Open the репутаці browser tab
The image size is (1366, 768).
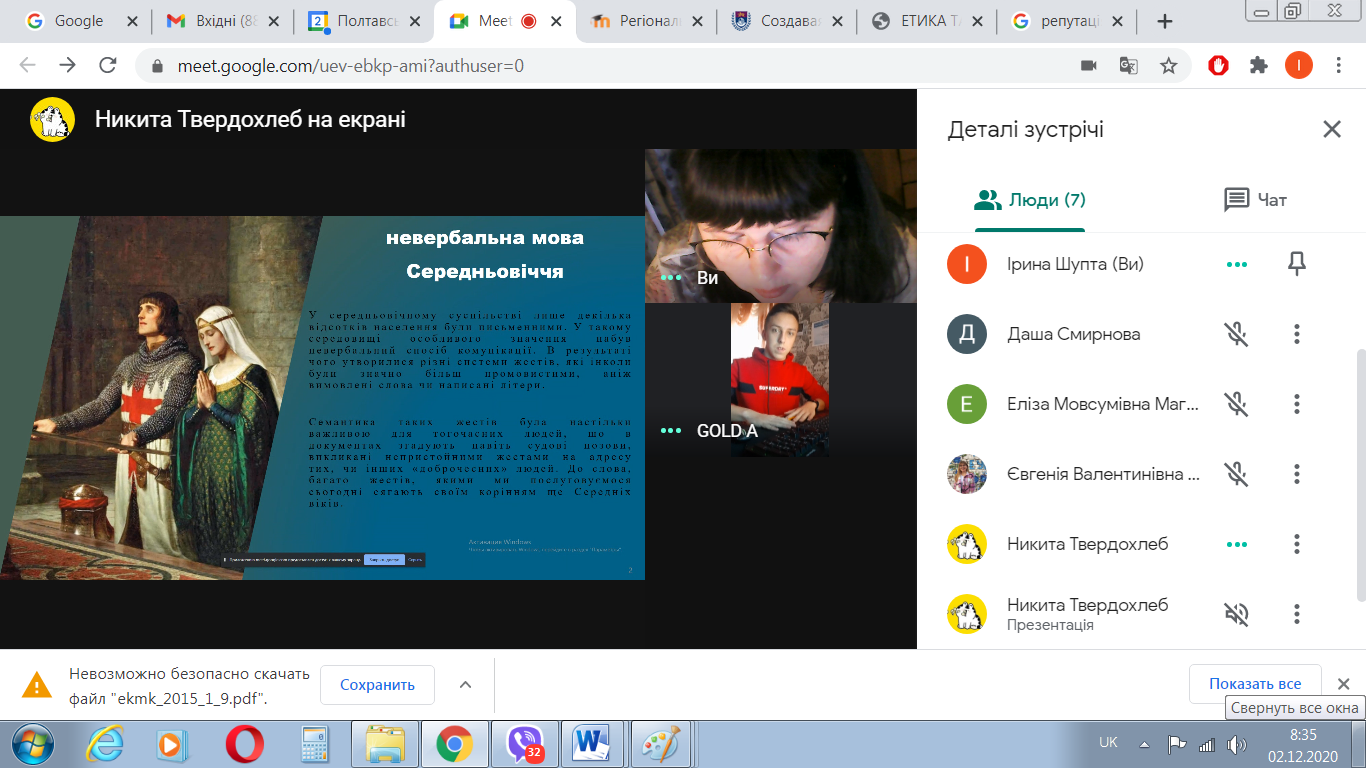1066,21
